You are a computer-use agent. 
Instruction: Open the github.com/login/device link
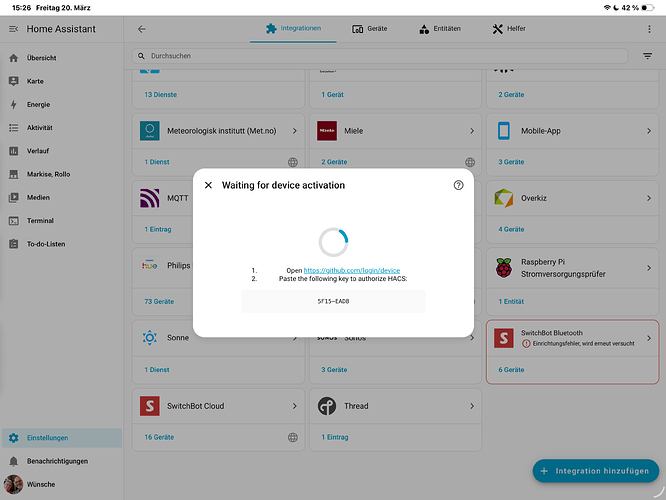[352, 270]
